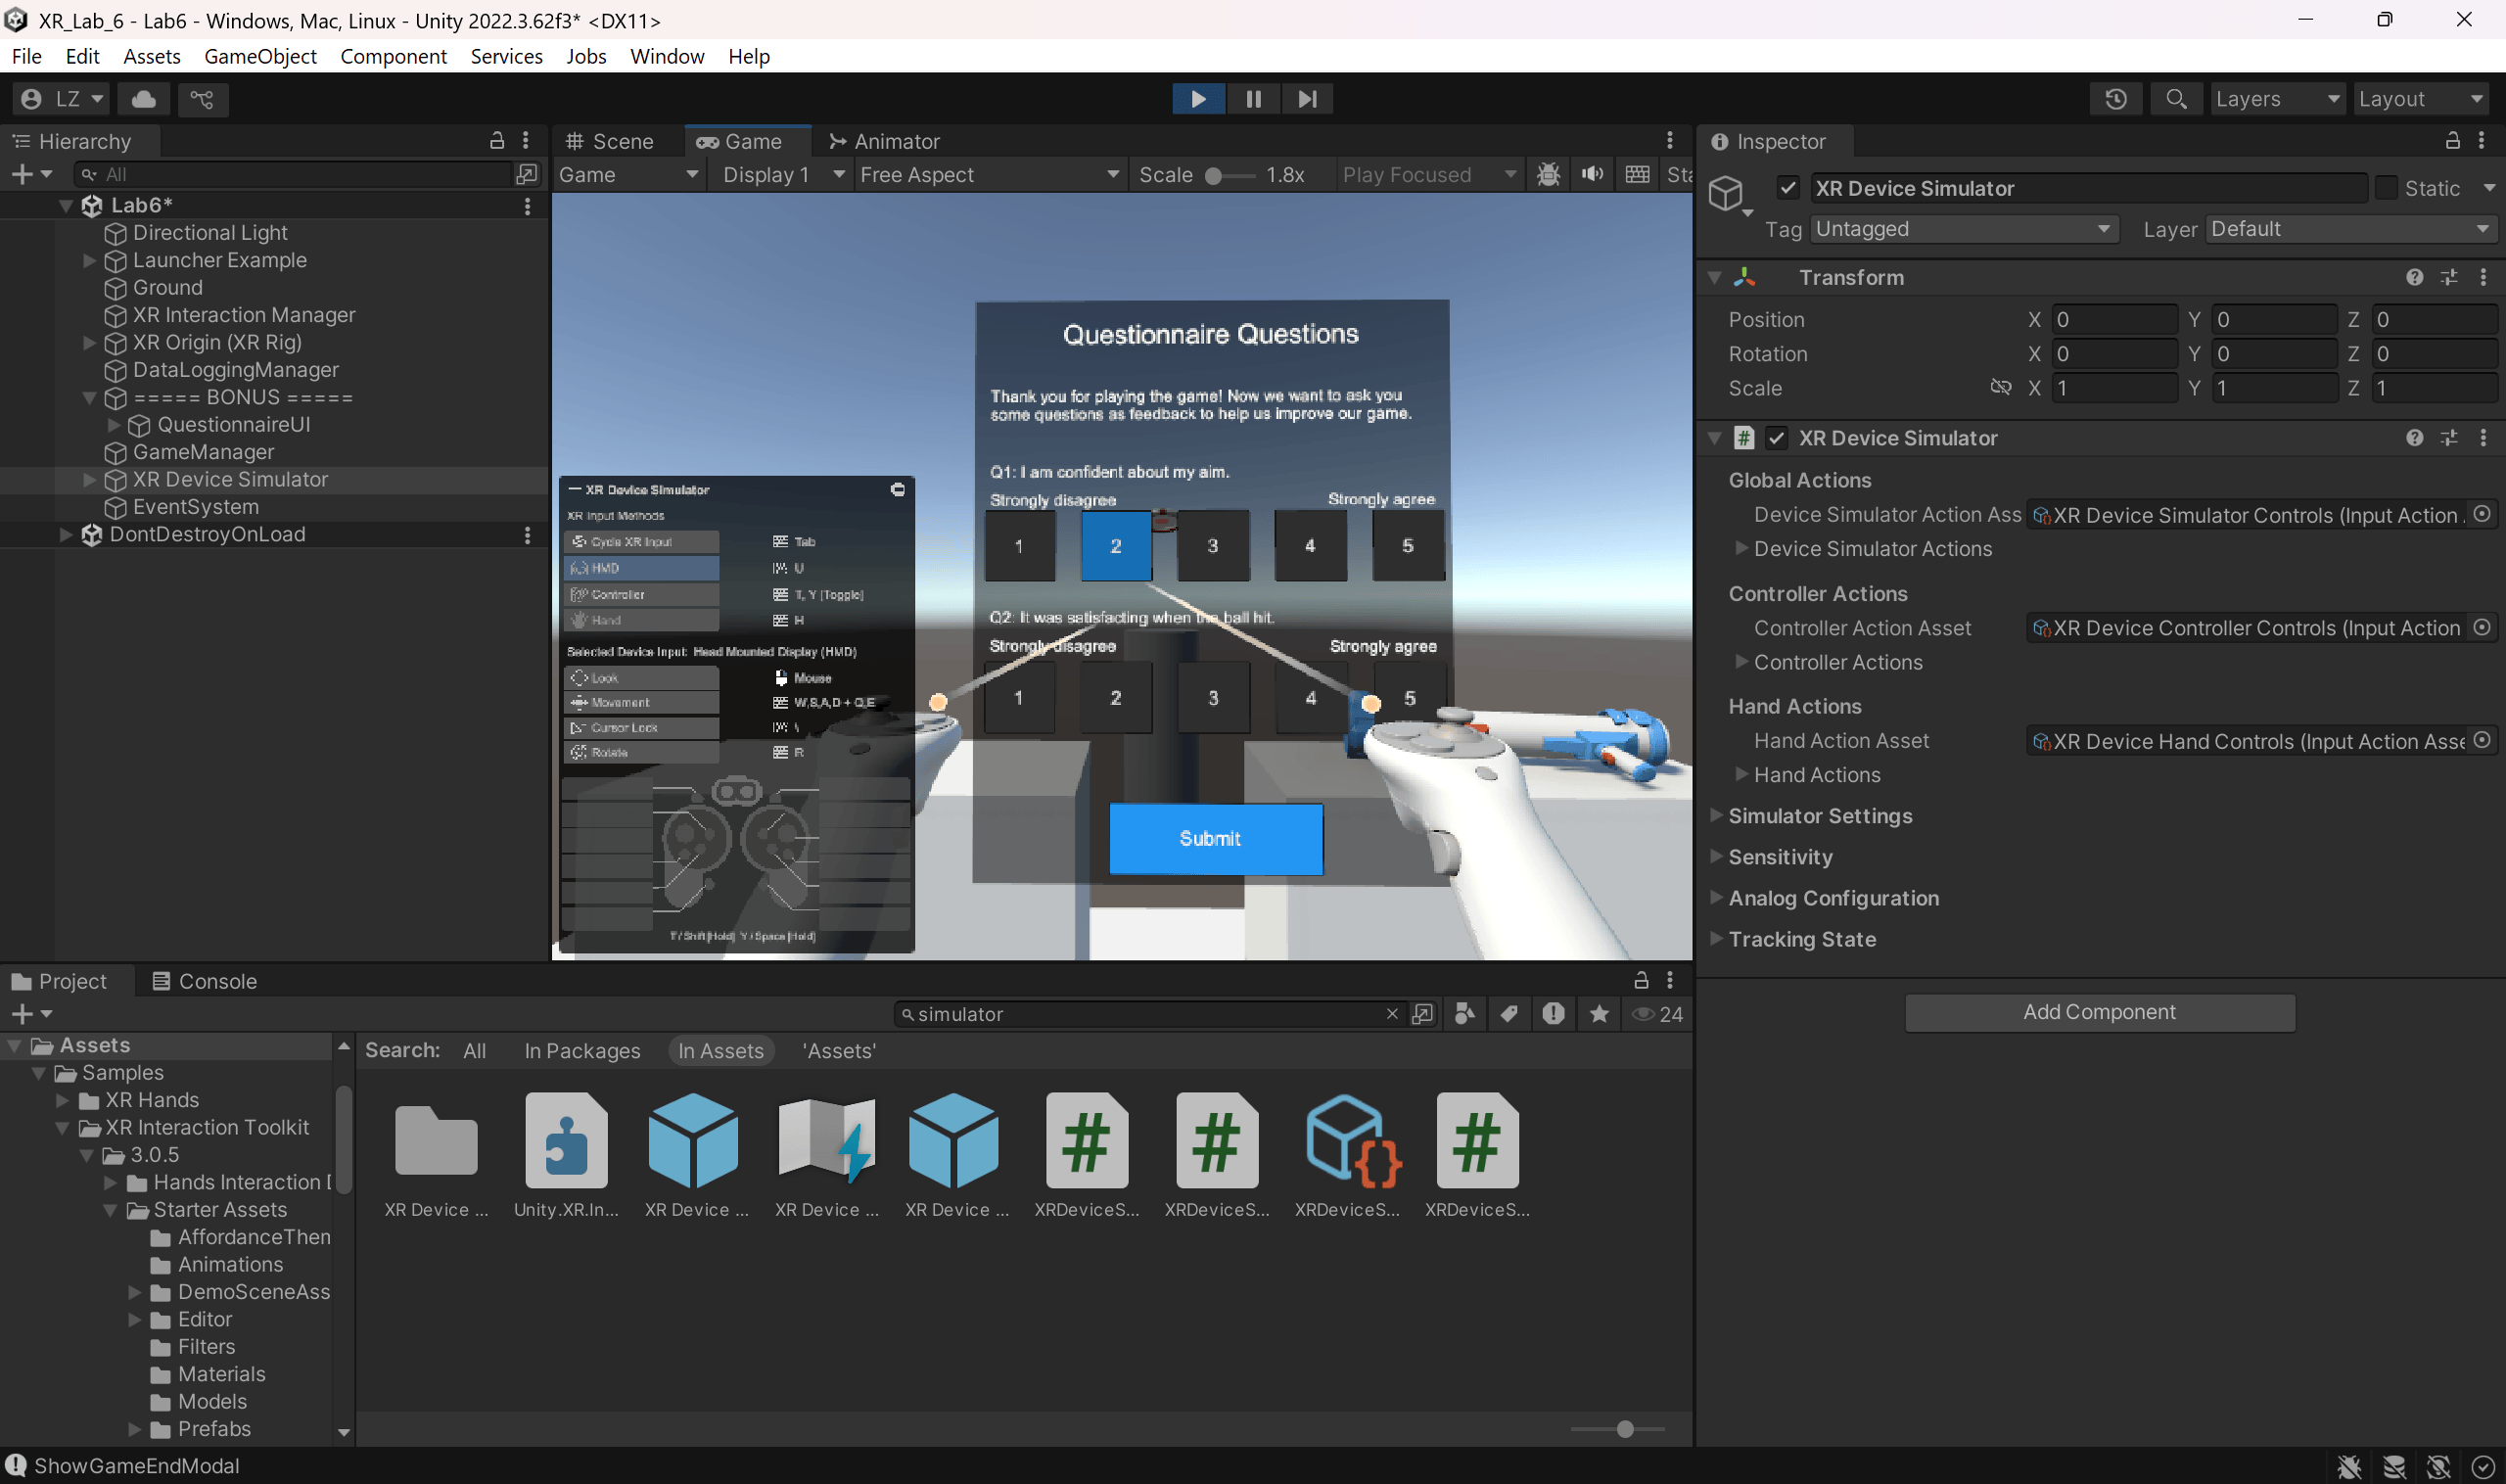This screenshot has height=1484, width=2506.
Task: Open the GameObject menu
Action: tap(260, 56)
